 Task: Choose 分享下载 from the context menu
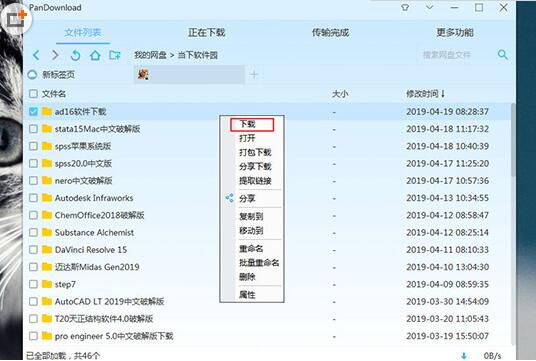click(255, 166)
